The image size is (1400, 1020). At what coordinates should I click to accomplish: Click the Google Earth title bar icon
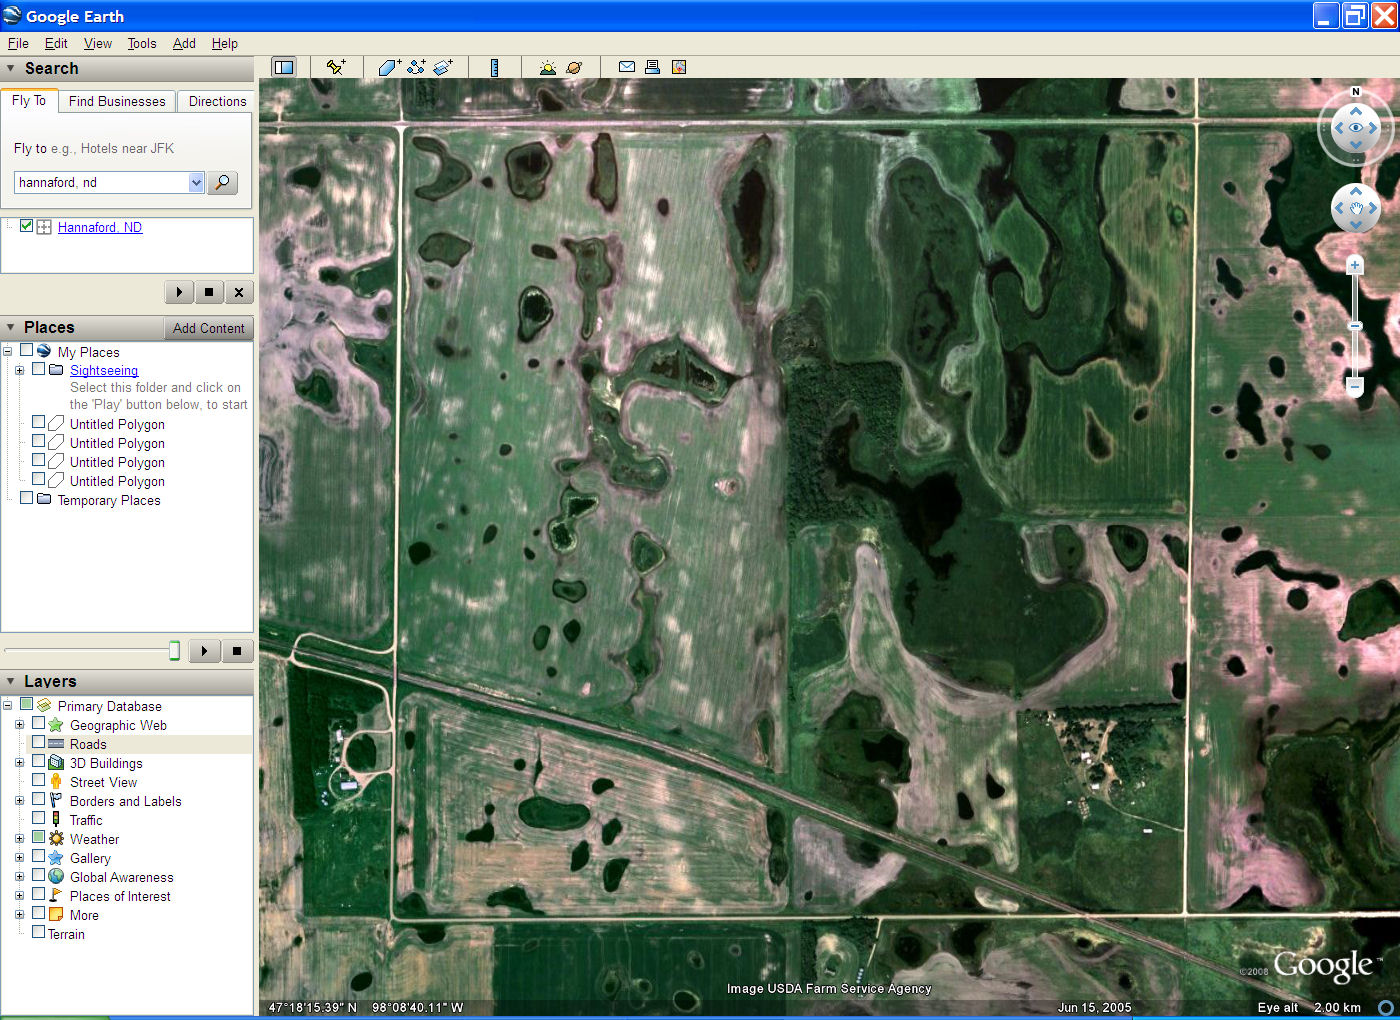12,15
